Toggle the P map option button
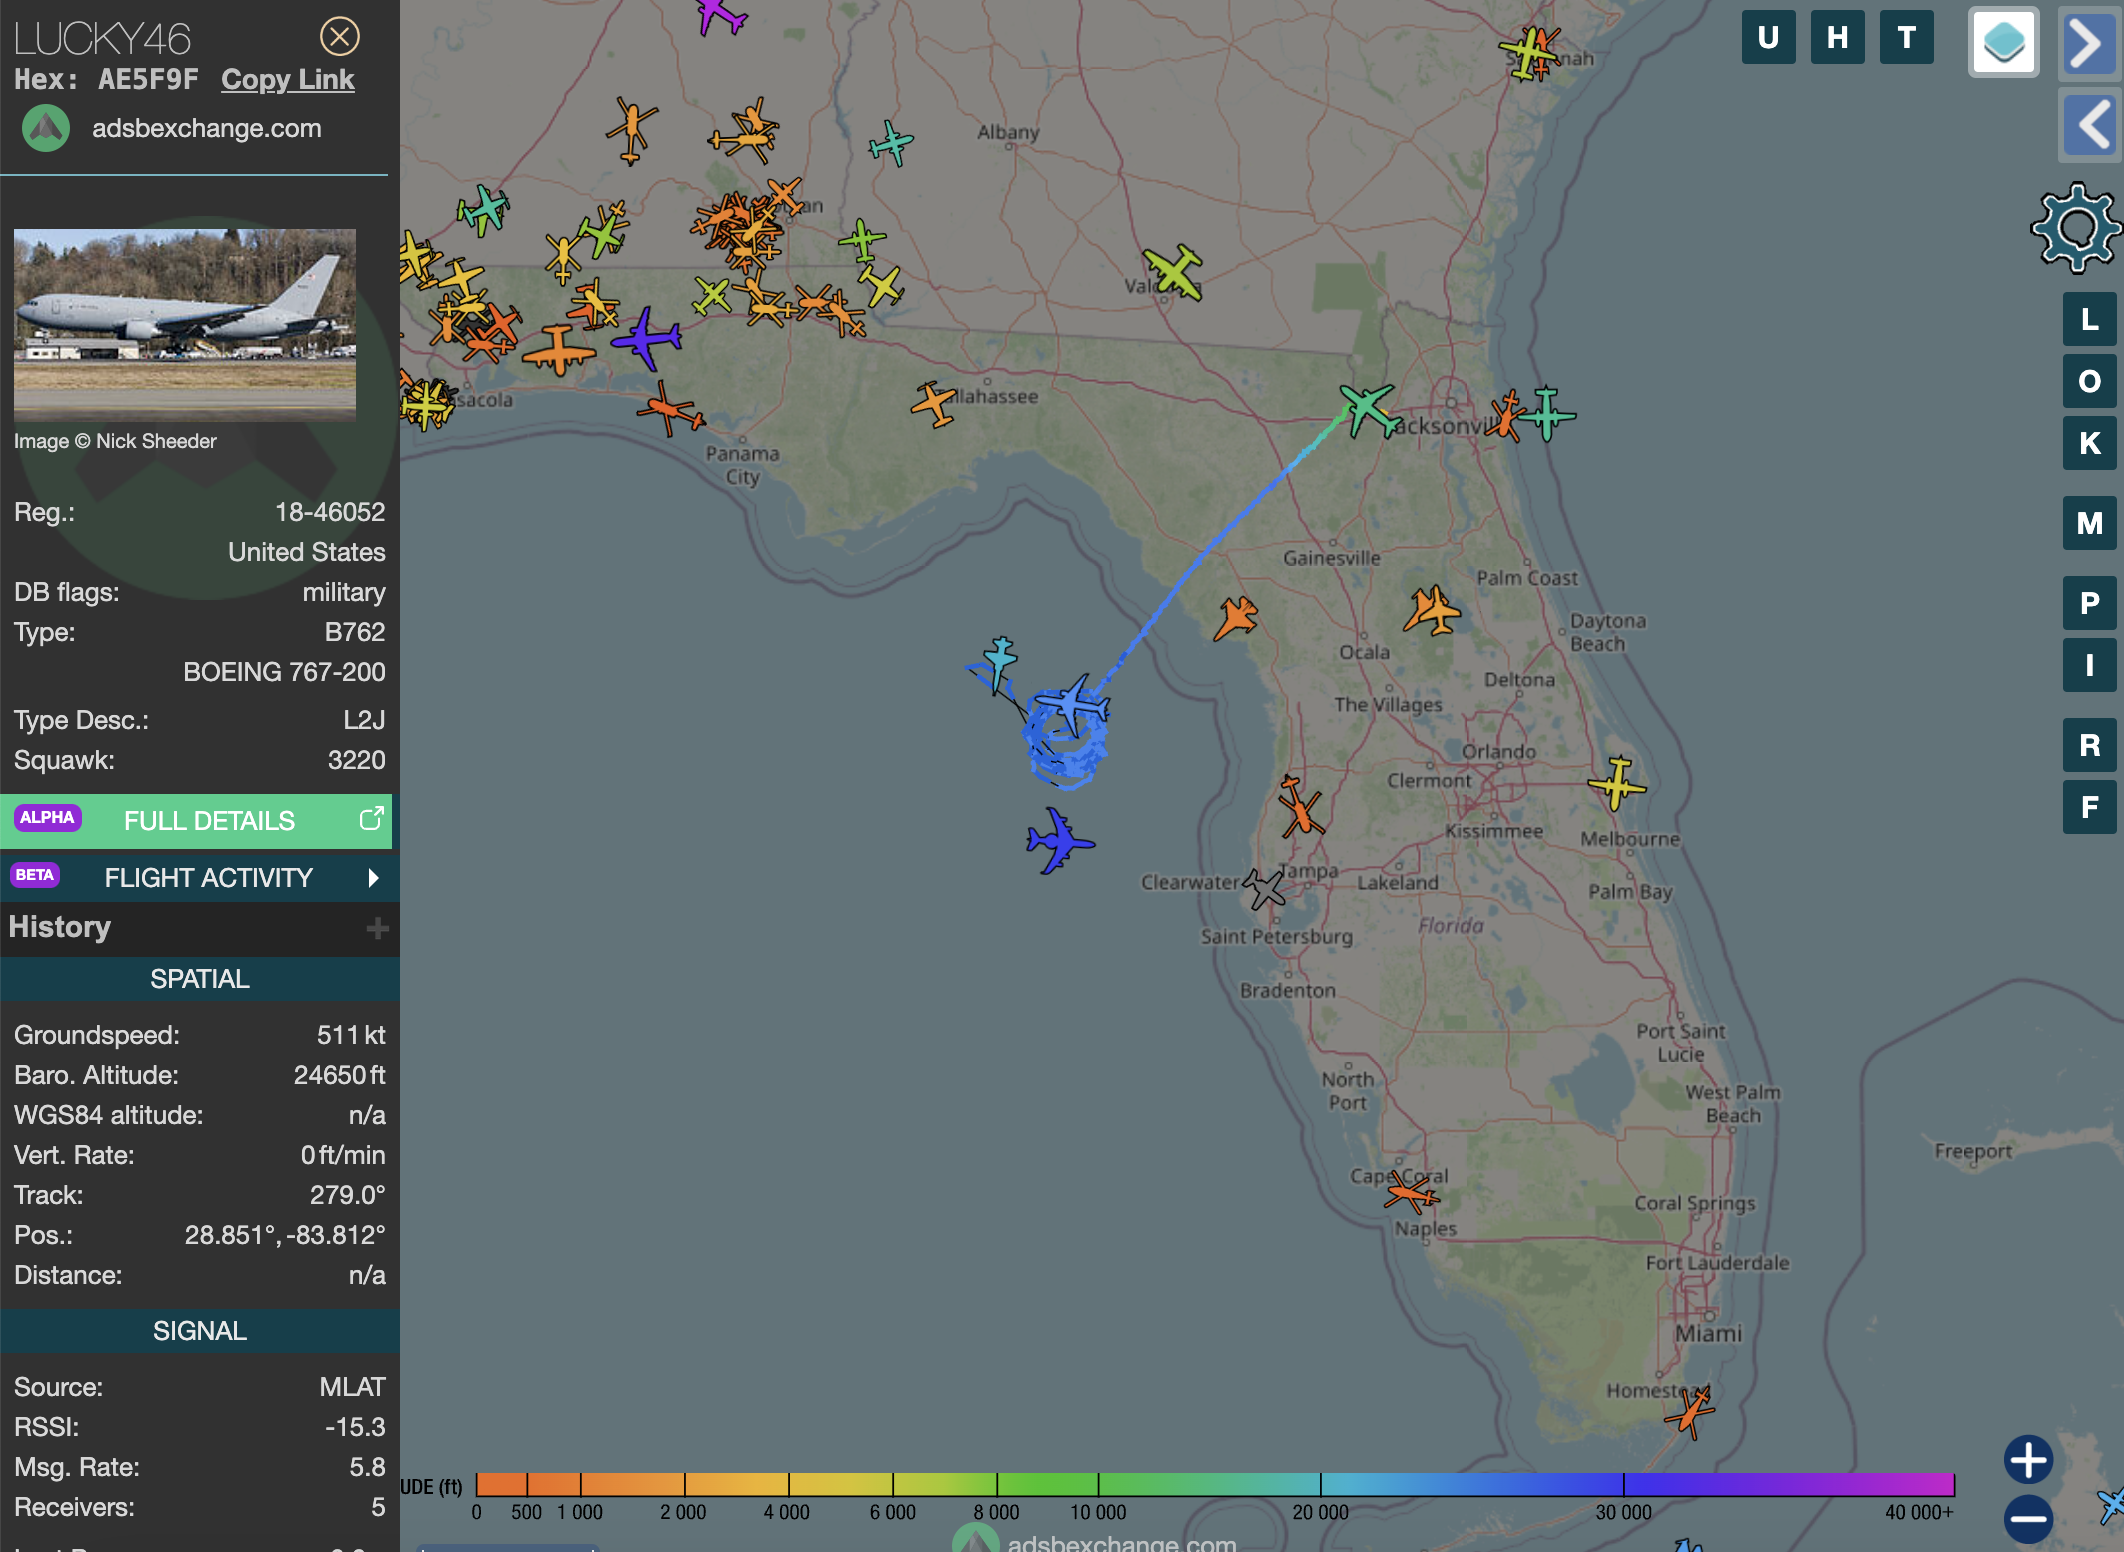This screenshot has height=1552, width=2124. (2089, 603)
